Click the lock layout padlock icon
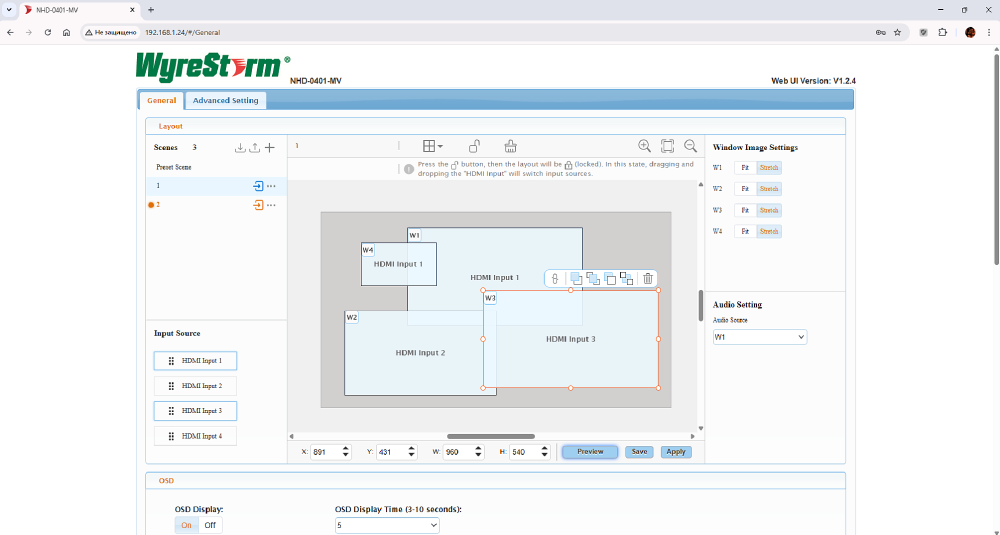Viewport: 1000px width, 535px height. 476,146
